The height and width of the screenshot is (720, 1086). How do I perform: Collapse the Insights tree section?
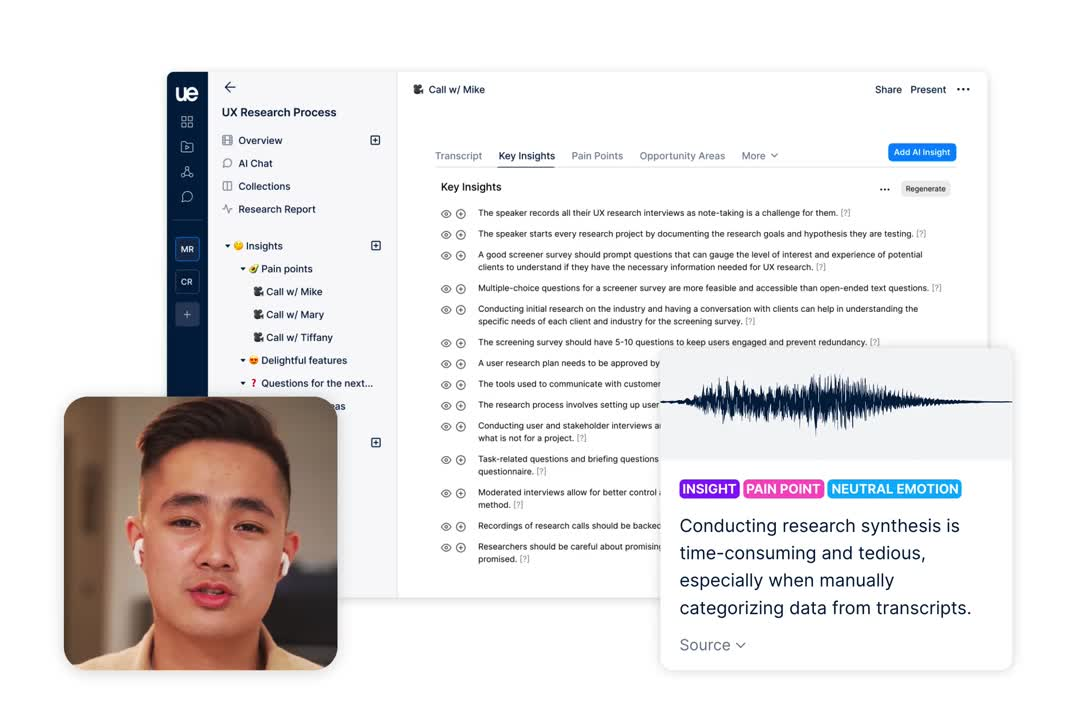tap(227, 246)
